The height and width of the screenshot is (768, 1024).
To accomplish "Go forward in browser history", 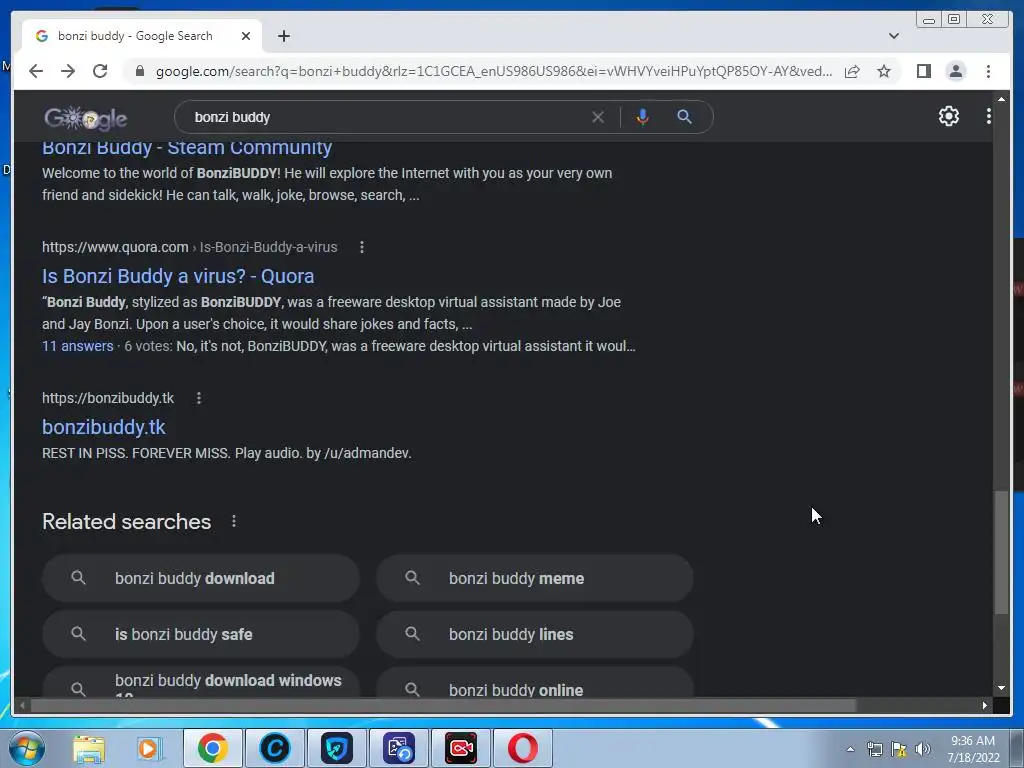I will click(x=68, y=71).
